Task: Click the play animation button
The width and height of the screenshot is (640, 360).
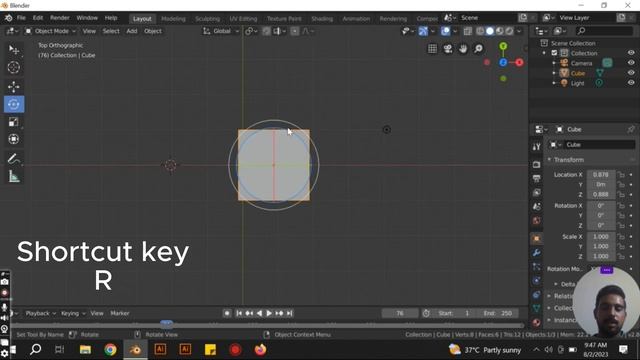Action: point(269,313)
